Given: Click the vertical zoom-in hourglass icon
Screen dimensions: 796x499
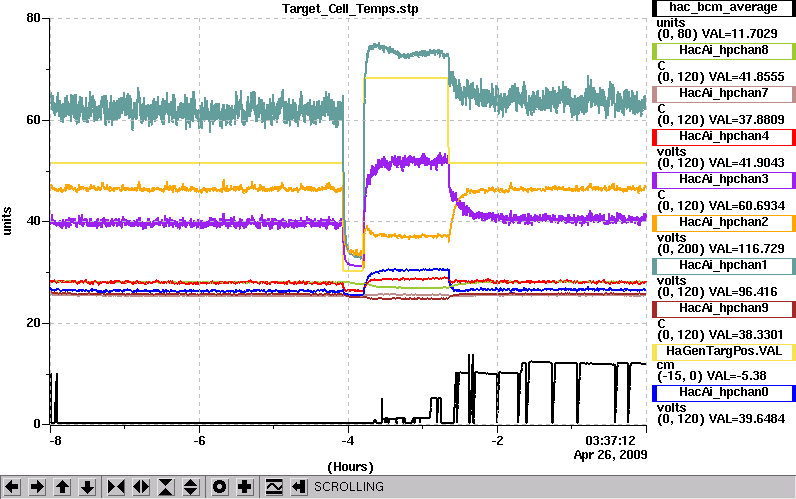Looking at the screenshot, I should tap(166, 487).
